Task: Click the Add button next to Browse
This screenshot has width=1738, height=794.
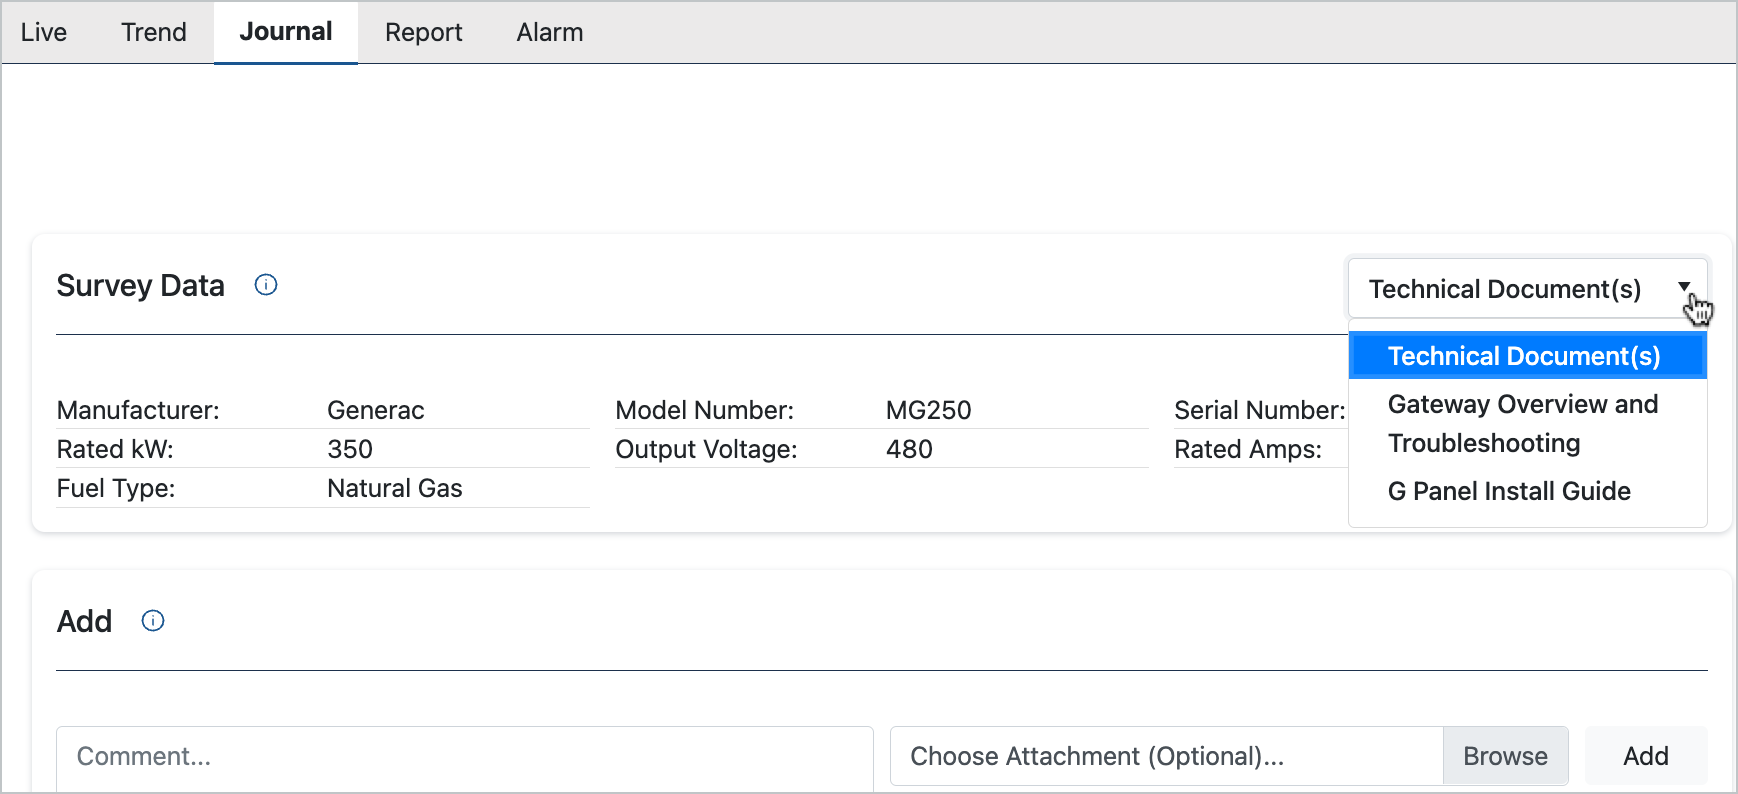Action: click(x=1645, y=756)
